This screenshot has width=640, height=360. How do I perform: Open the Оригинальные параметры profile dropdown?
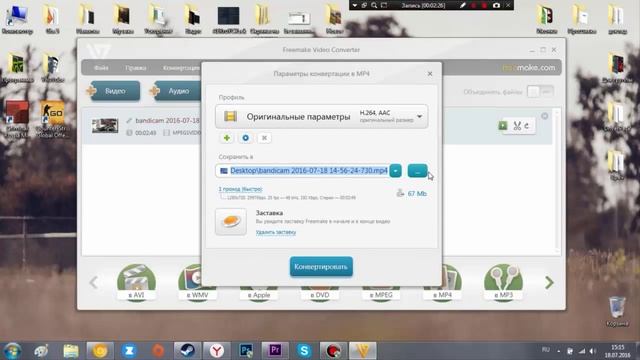[x=322, y=117]
